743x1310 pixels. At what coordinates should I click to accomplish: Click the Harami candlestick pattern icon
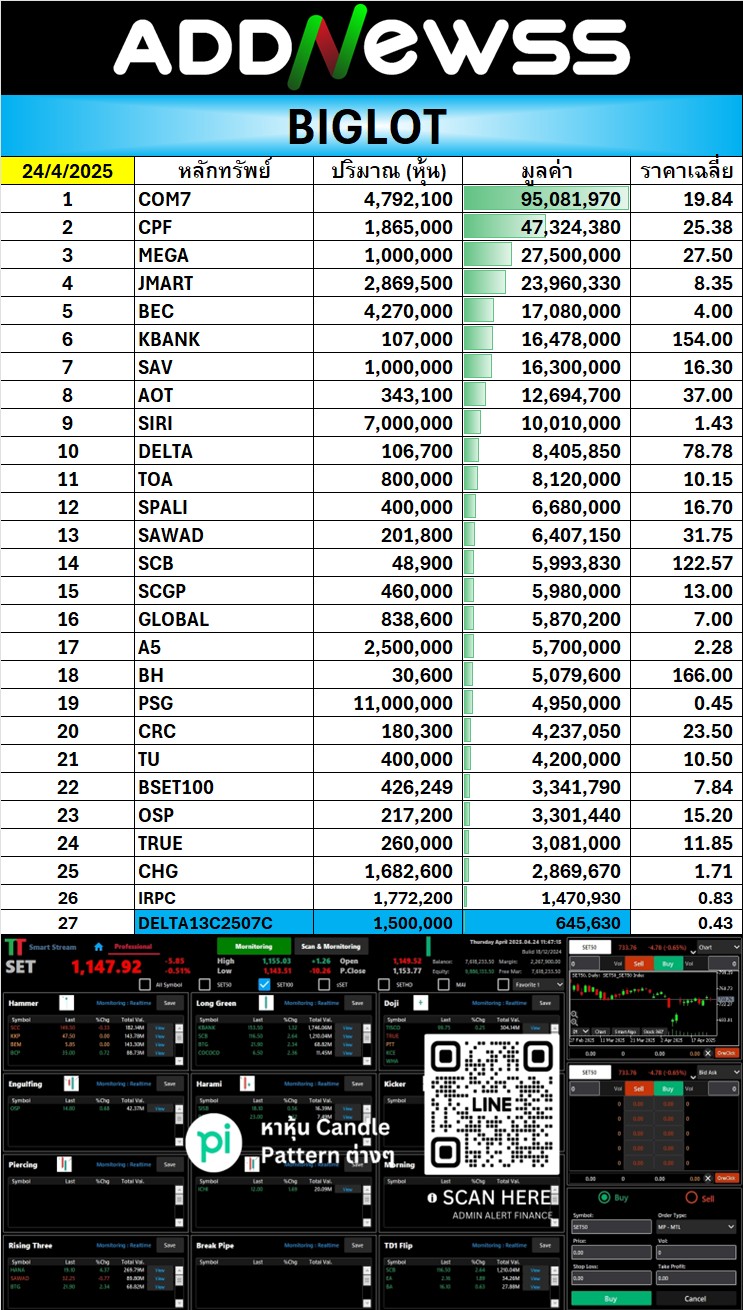(247, 1083)
